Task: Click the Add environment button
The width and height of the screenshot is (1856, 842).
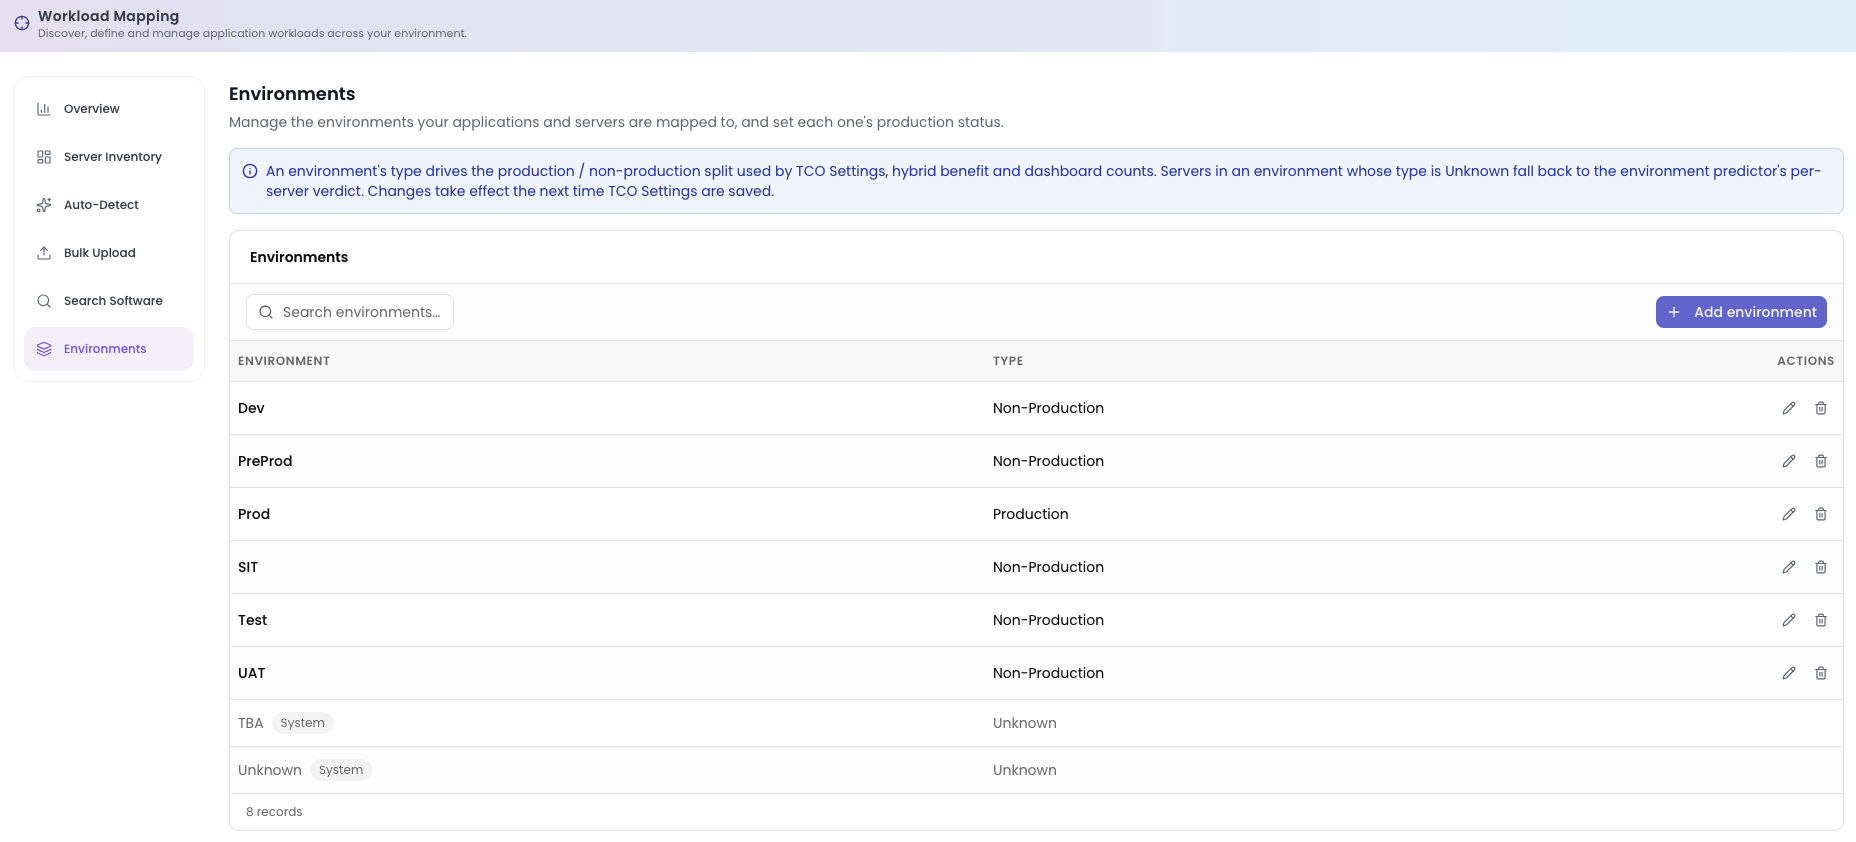Action: [x=1741, y=312]
